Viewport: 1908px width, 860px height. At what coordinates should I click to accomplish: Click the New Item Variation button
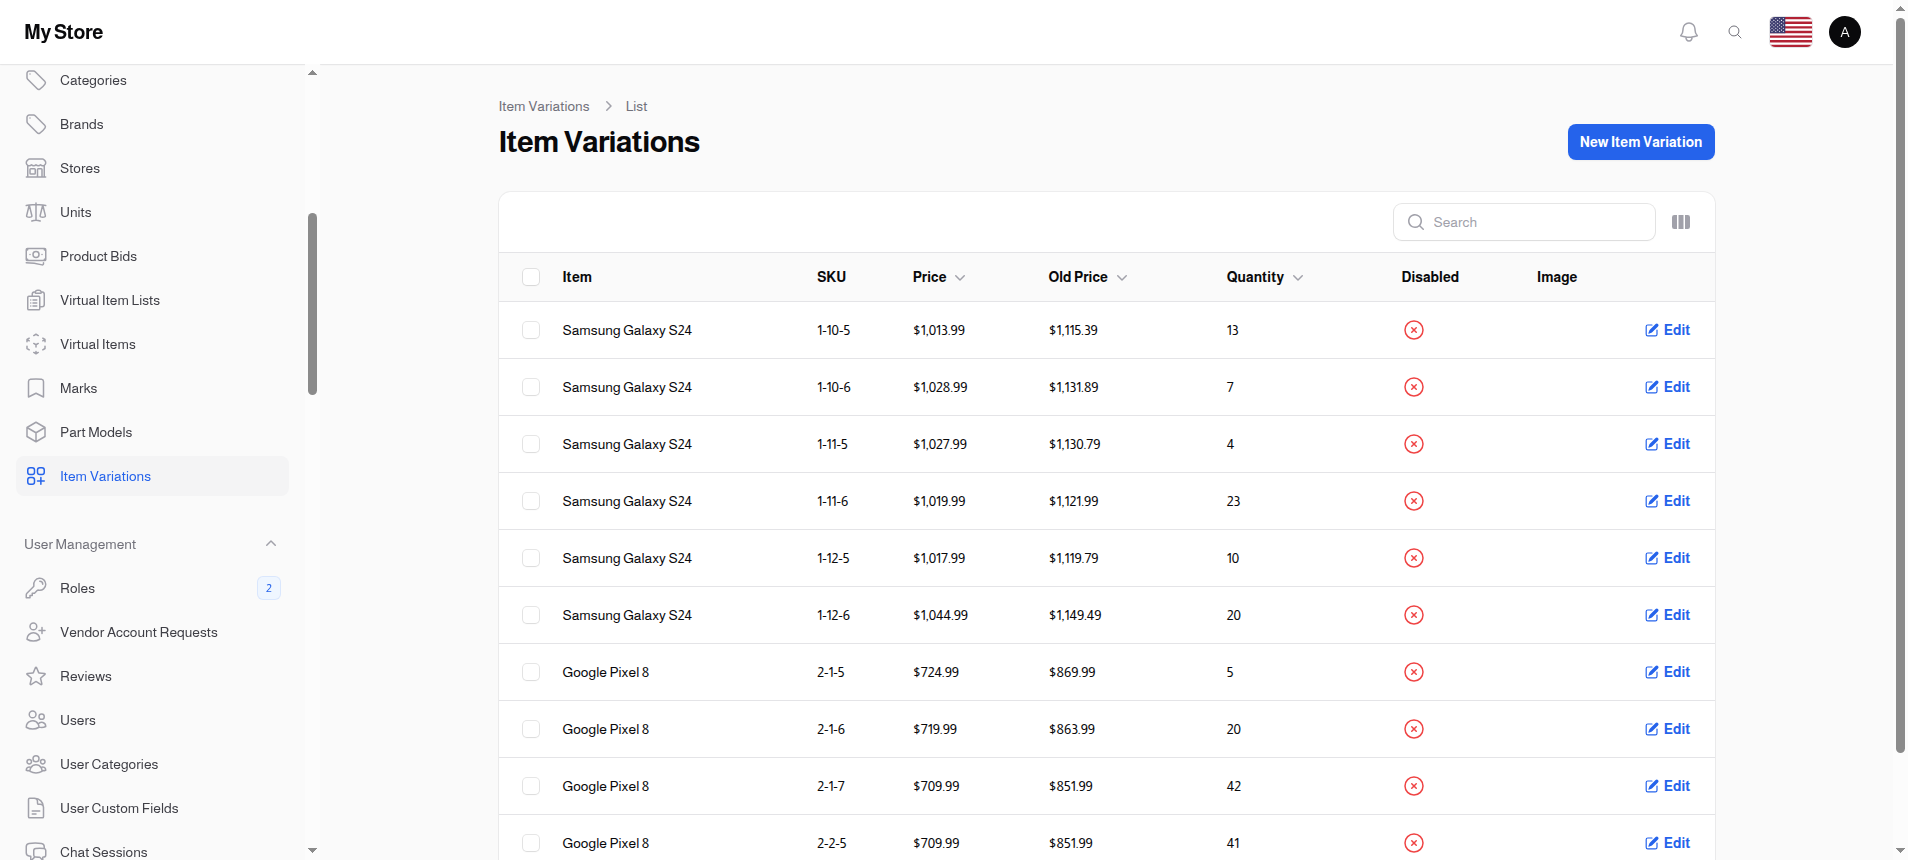[x=1640, y=142]
